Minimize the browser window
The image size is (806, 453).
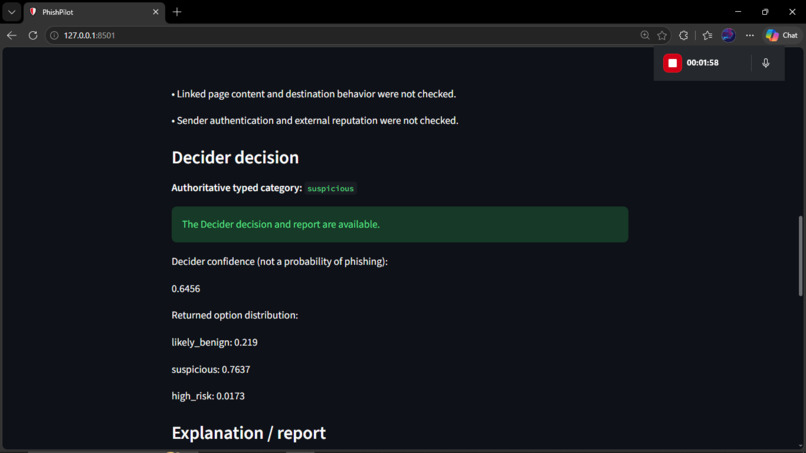tap(738, 12)
